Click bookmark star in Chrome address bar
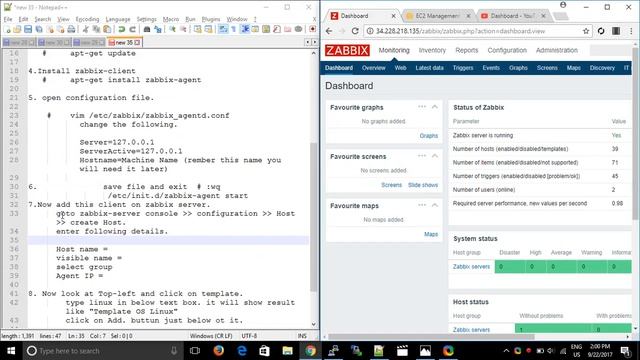Screen dimensions: 640x360 [x=586, y=31]
